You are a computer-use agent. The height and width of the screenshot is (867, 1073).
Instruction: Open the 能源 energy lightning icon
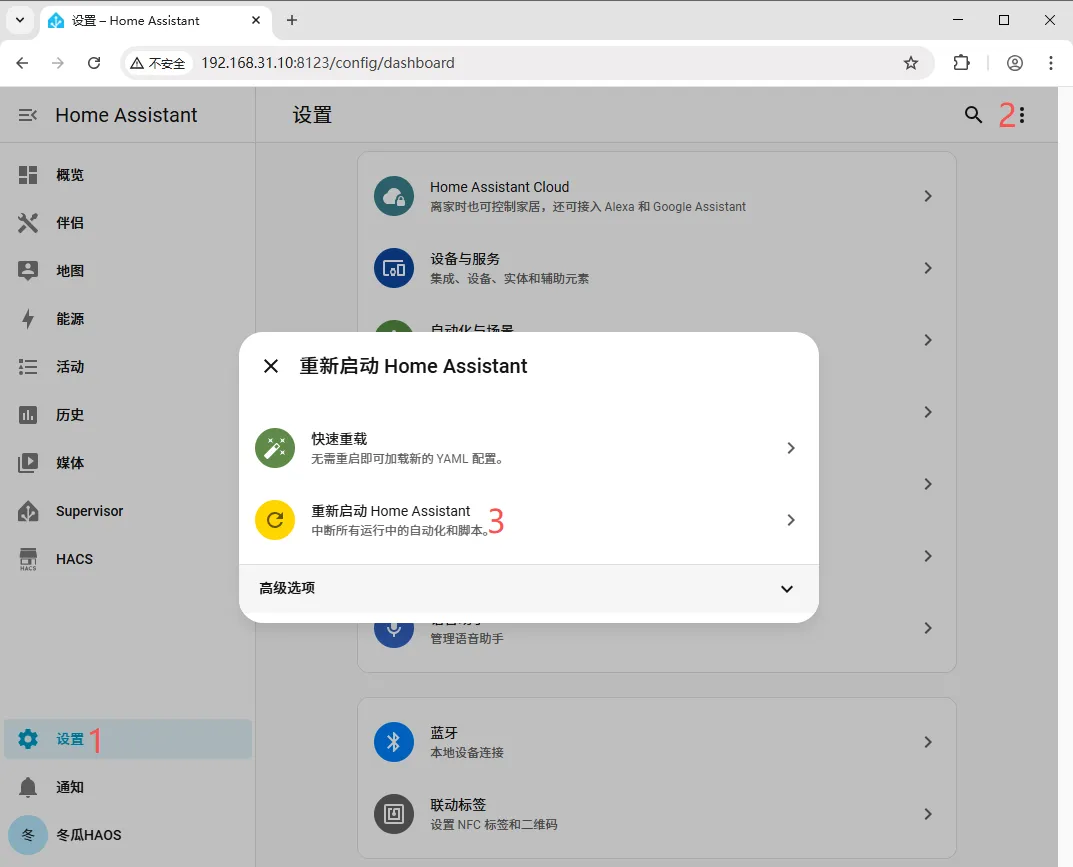click(x=27, y=319)
